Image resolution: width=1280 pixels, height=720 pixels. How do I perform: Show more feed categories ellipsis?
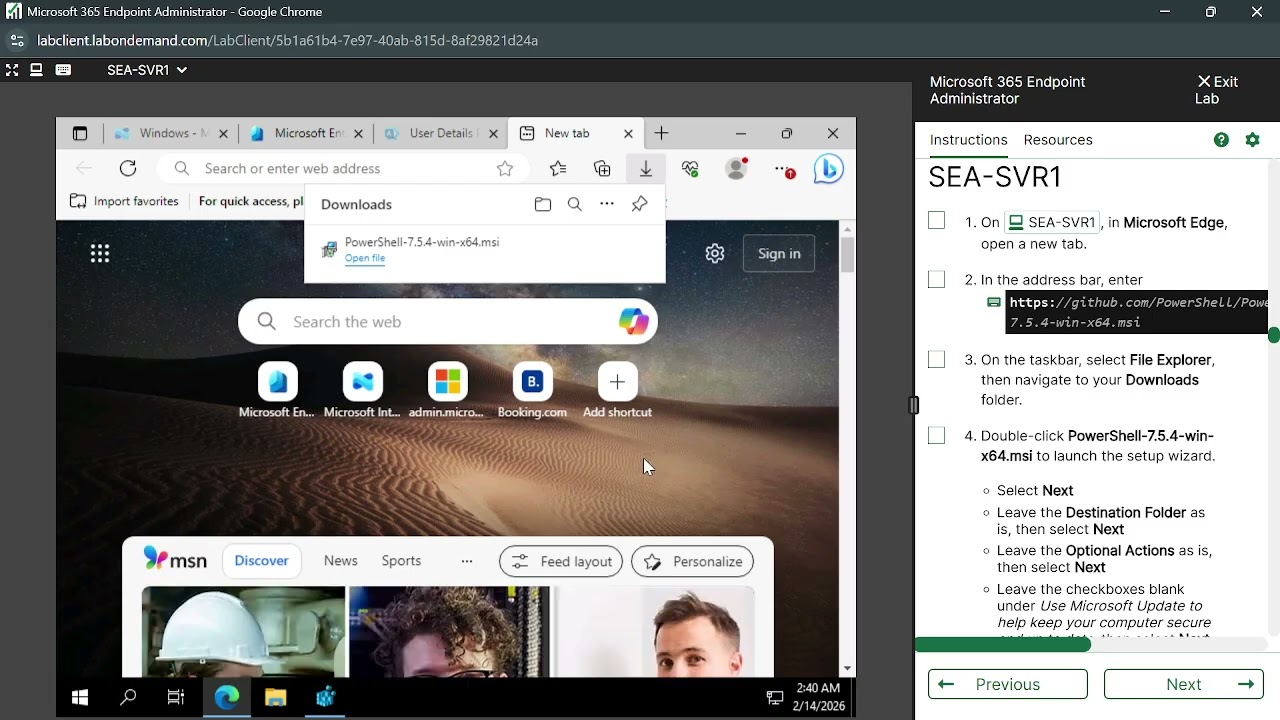466,561
